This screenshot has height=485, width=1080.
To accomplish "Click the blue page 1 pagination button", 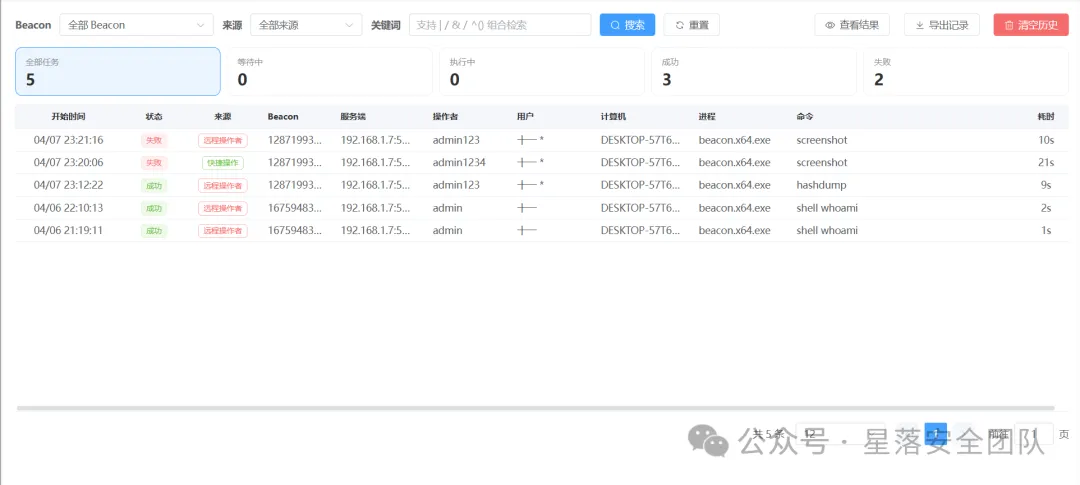I will 935,433.
